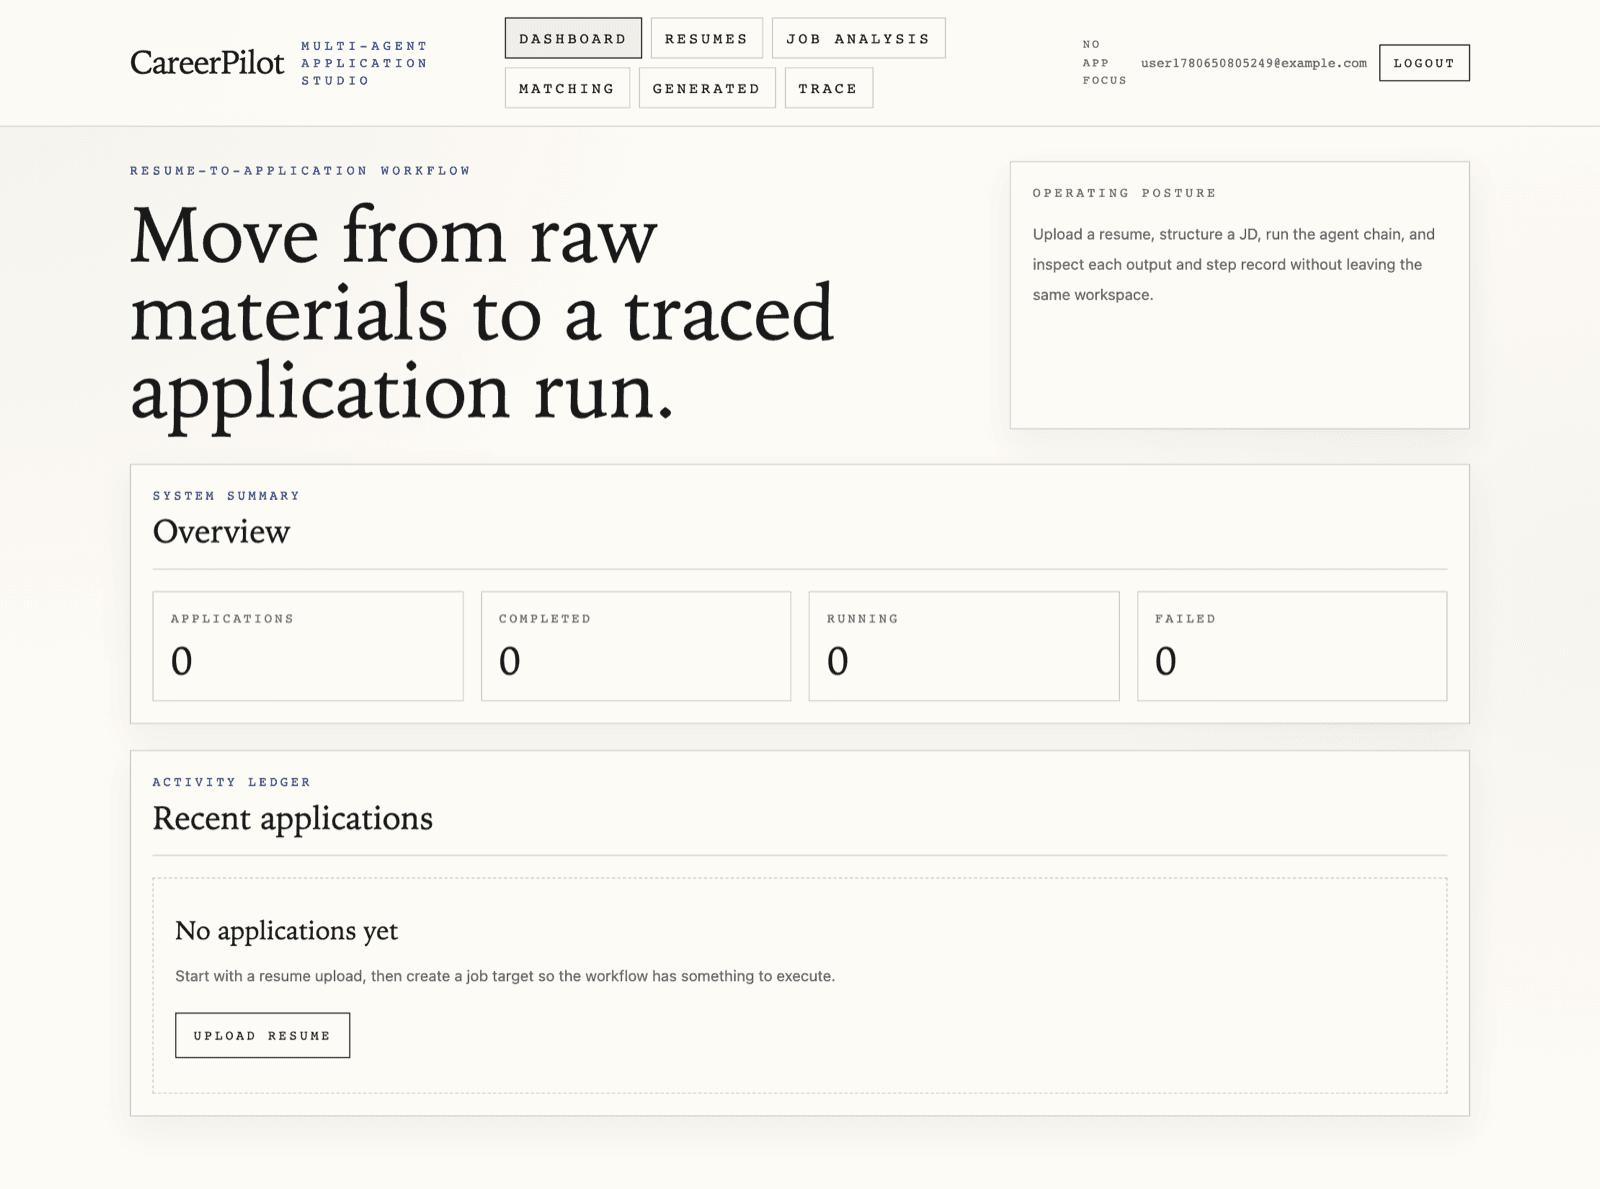Click the Operating Posture heading
This screenshot has height=1189, width=1600.
click(1124, 193)
